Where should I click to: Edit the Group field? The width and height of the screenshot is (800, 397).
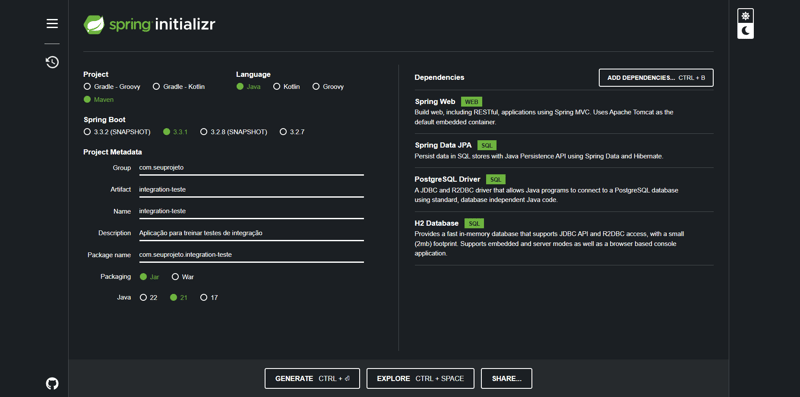pyautogui.click(x=251, y=168)
